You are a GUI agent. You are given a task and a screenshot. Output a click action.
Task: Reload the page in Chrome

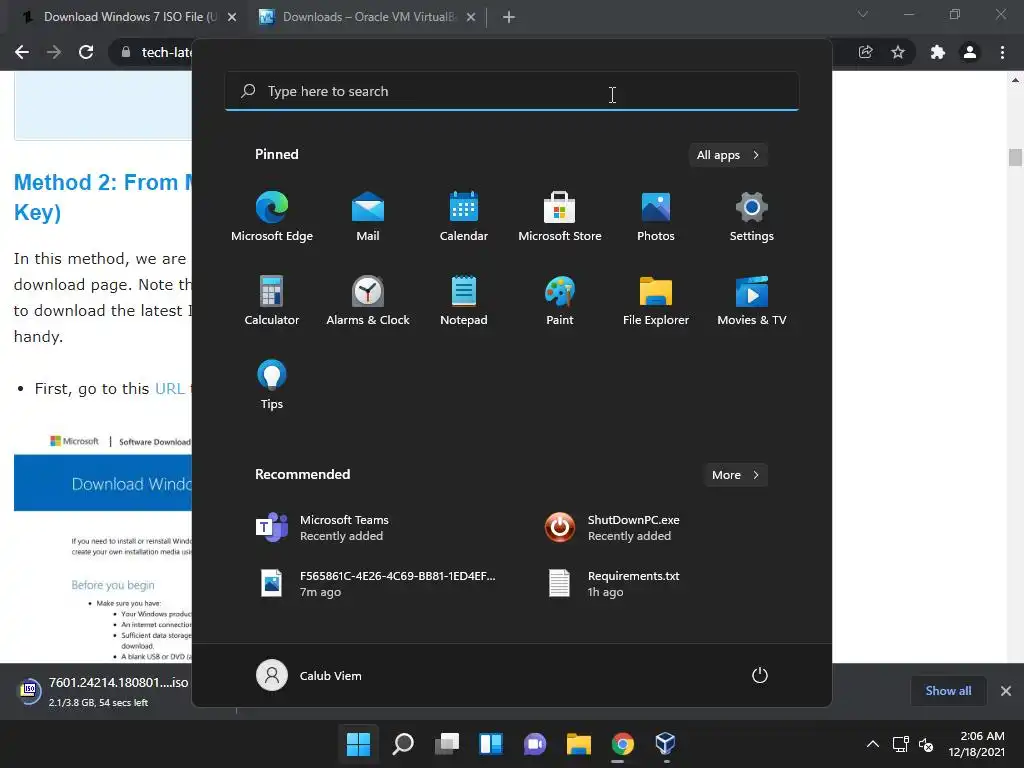86,52
